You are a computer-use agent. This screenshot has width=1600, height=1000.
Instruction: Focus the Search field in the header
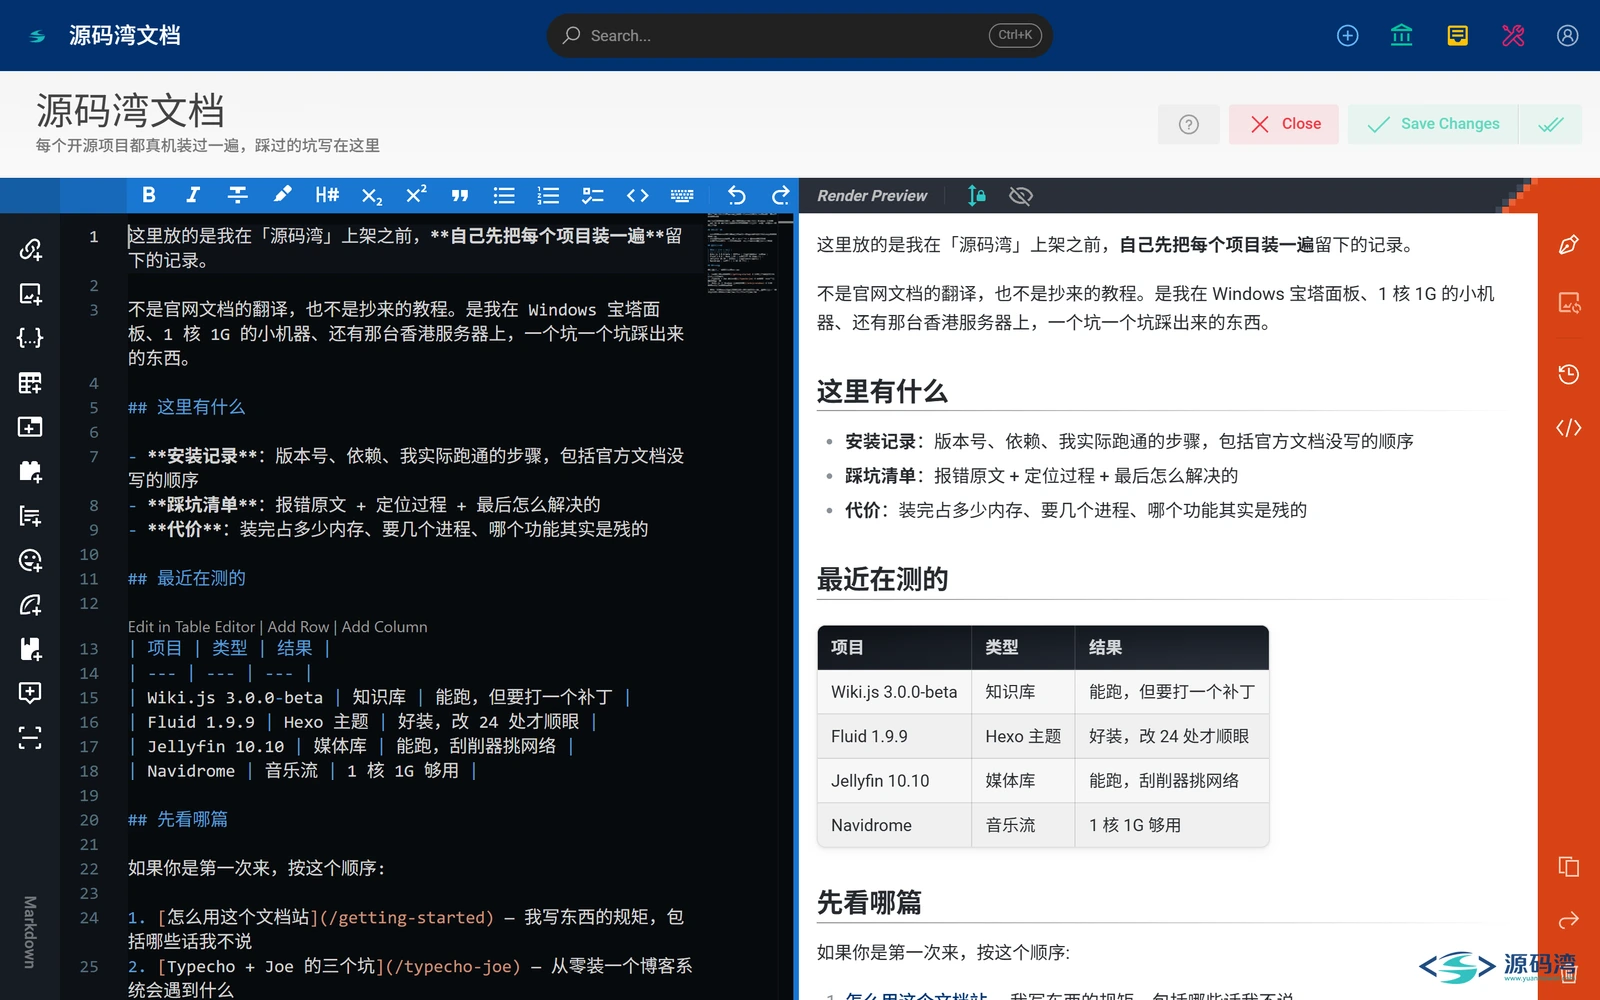799,35
